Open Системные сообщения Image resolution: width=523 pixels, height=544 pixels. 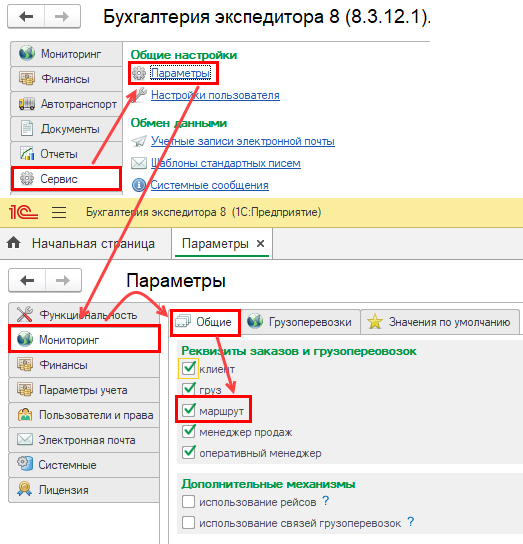coord(209,185)
